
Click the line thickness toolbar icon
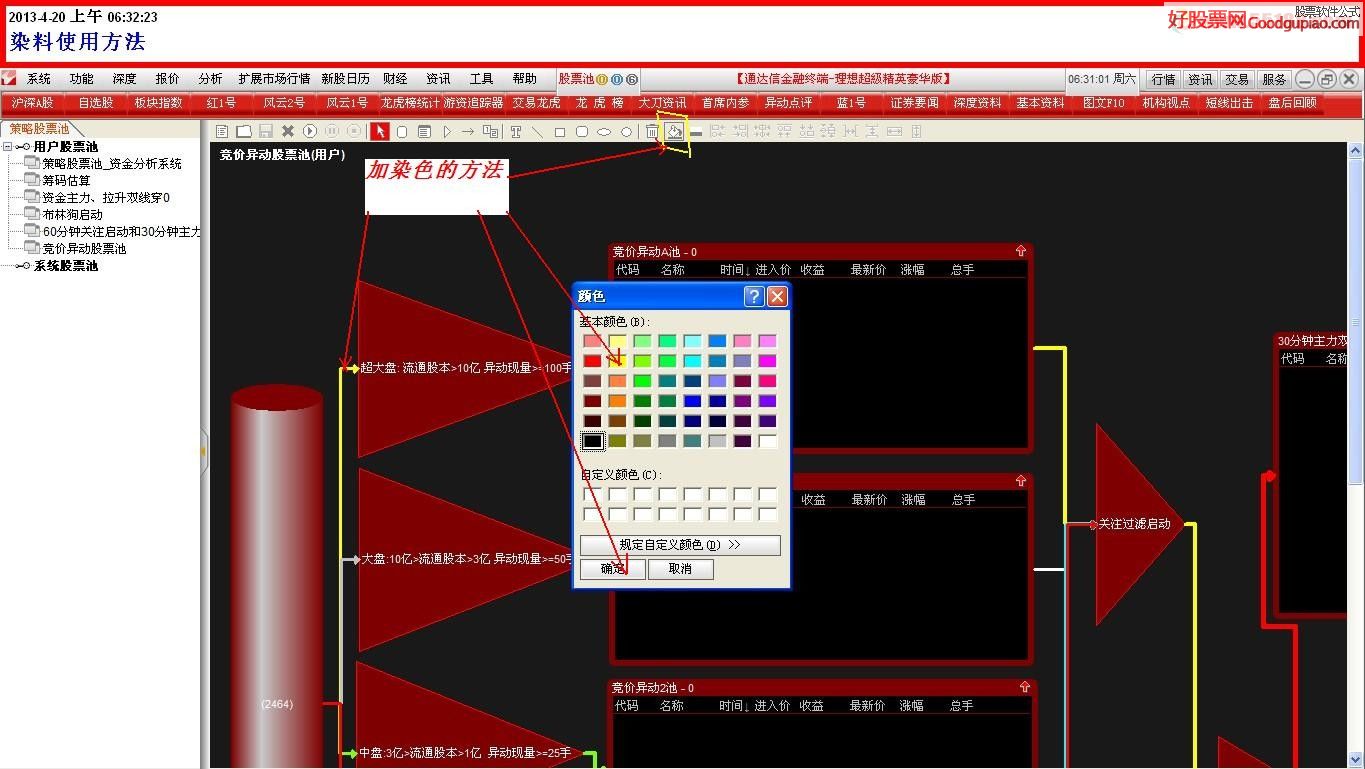tap(696, 131)
